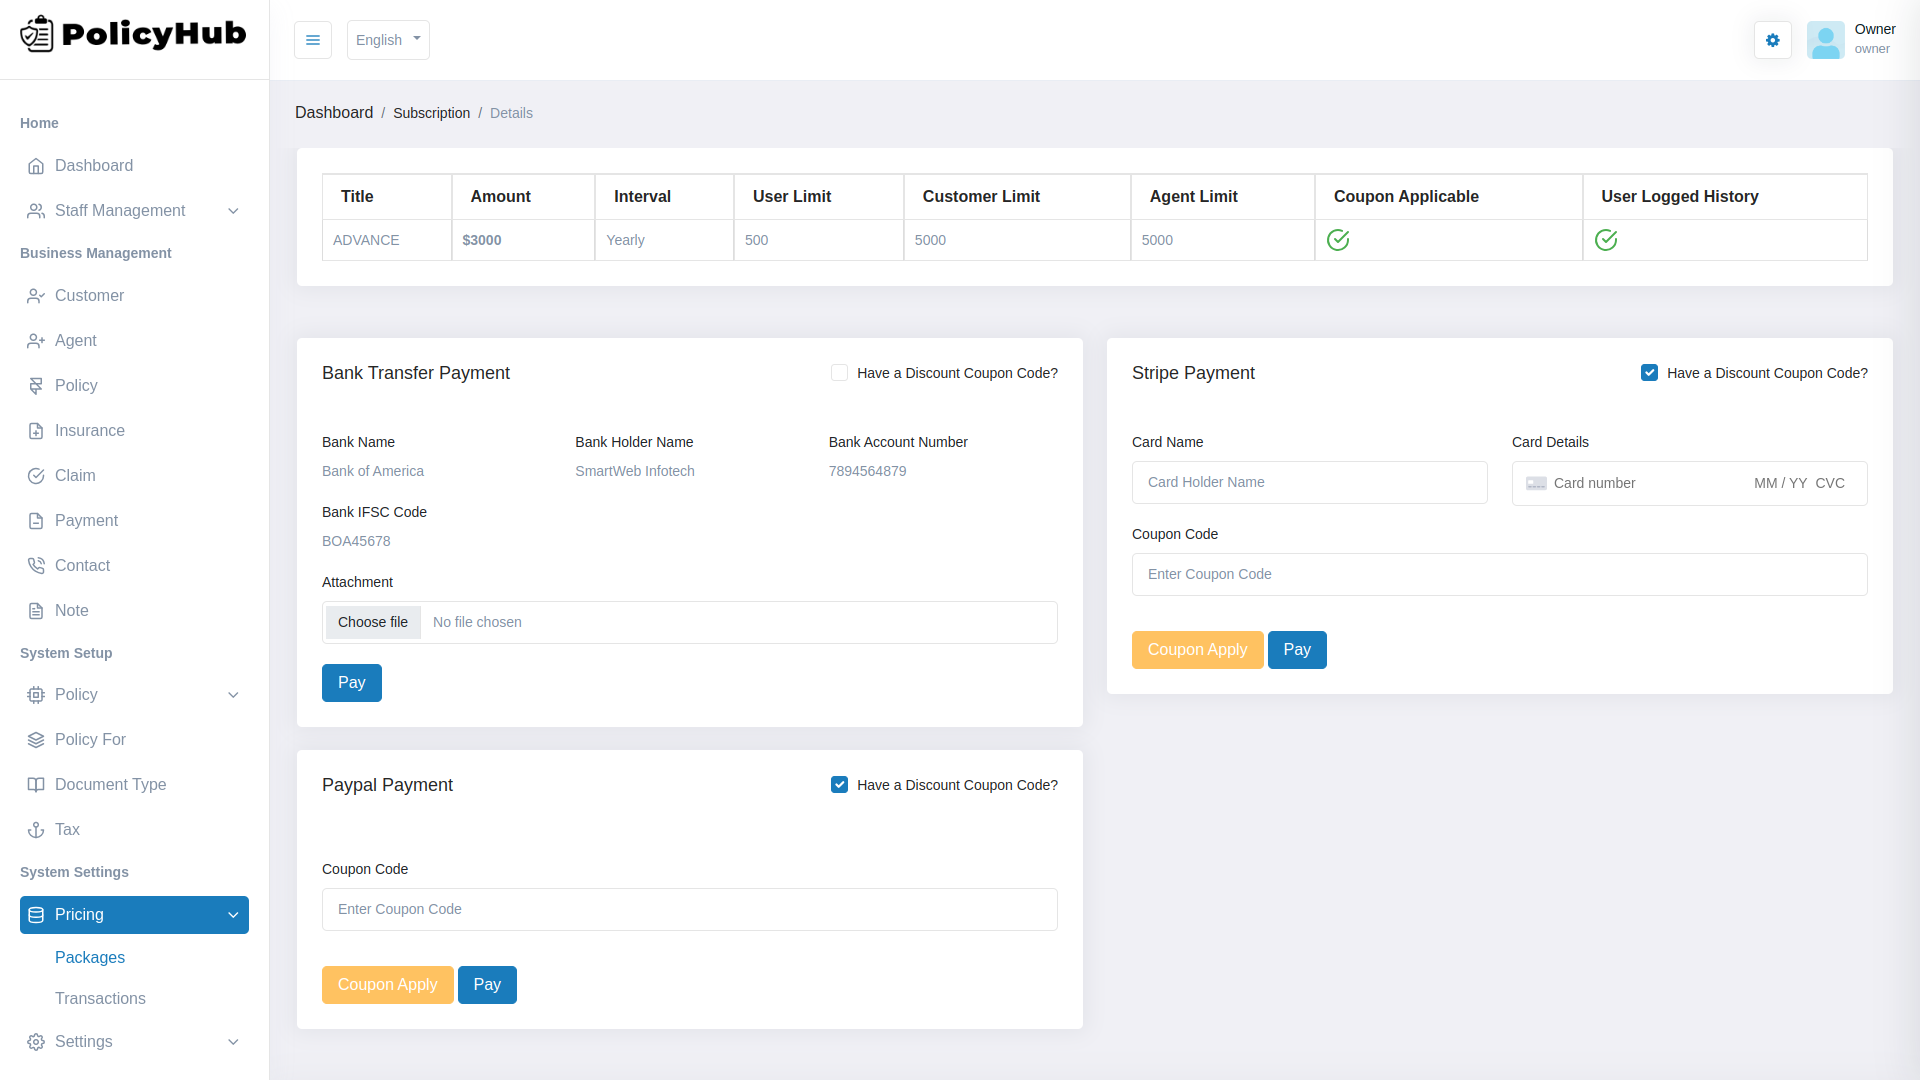
Task: Open the Agent section via its icon
Action: click(x=36, y=340)
